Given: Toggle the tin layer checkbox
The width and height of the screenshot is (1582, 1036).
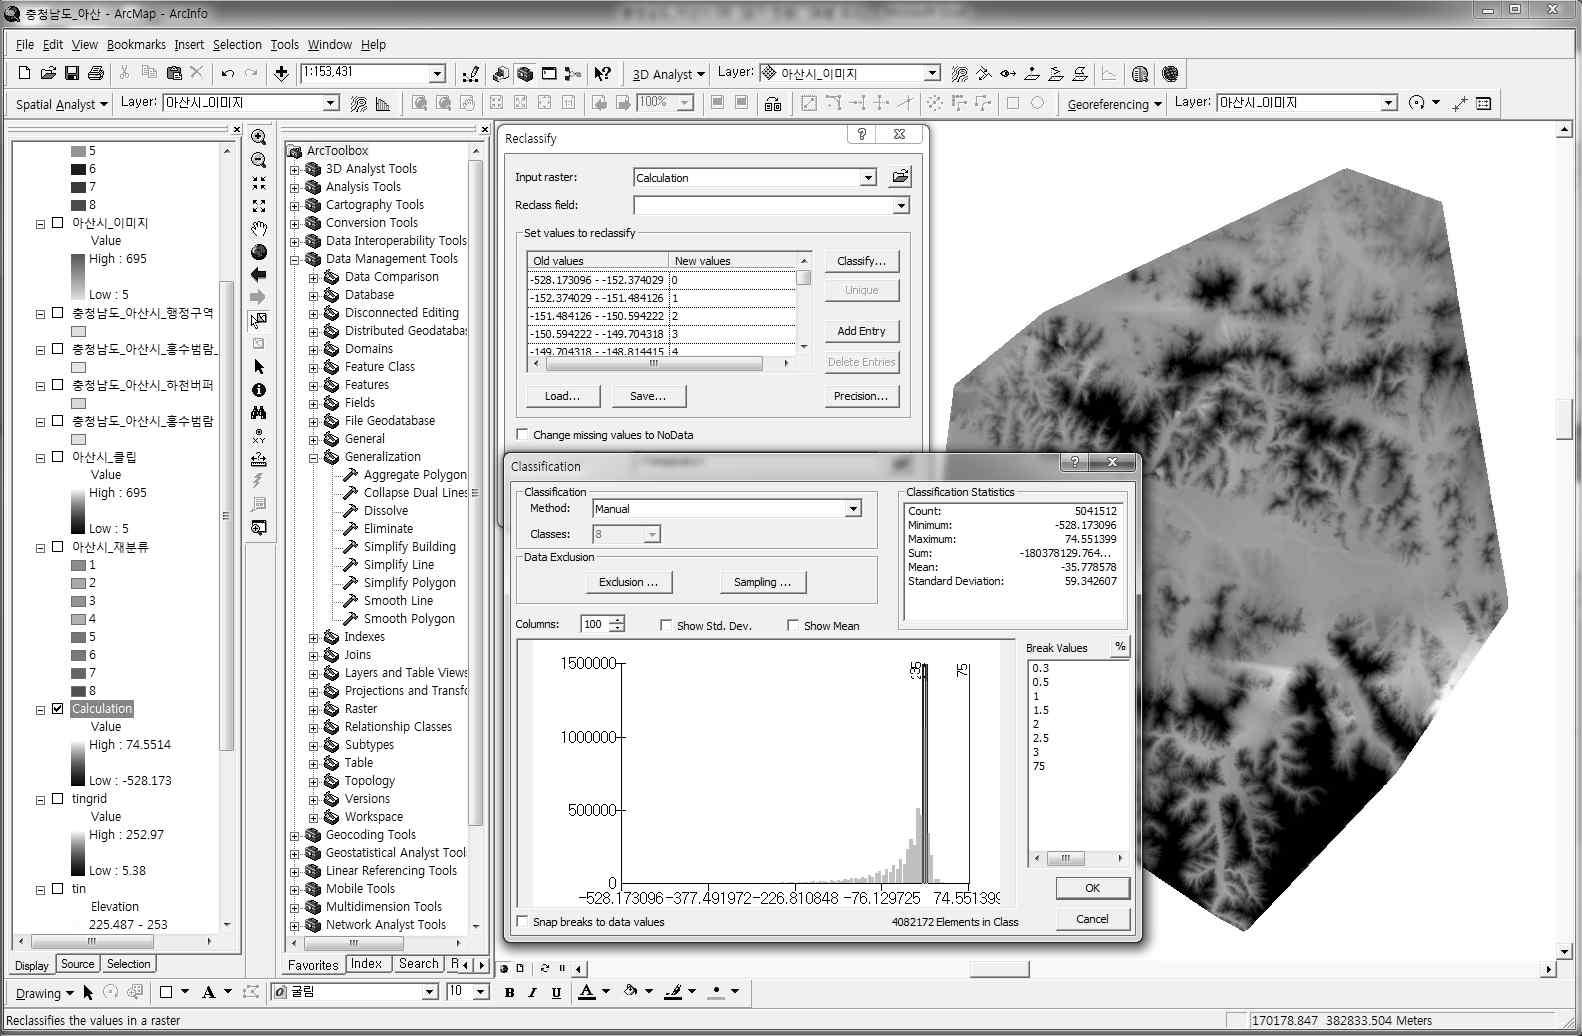Looking at the screenshot, I should [57, 889].
